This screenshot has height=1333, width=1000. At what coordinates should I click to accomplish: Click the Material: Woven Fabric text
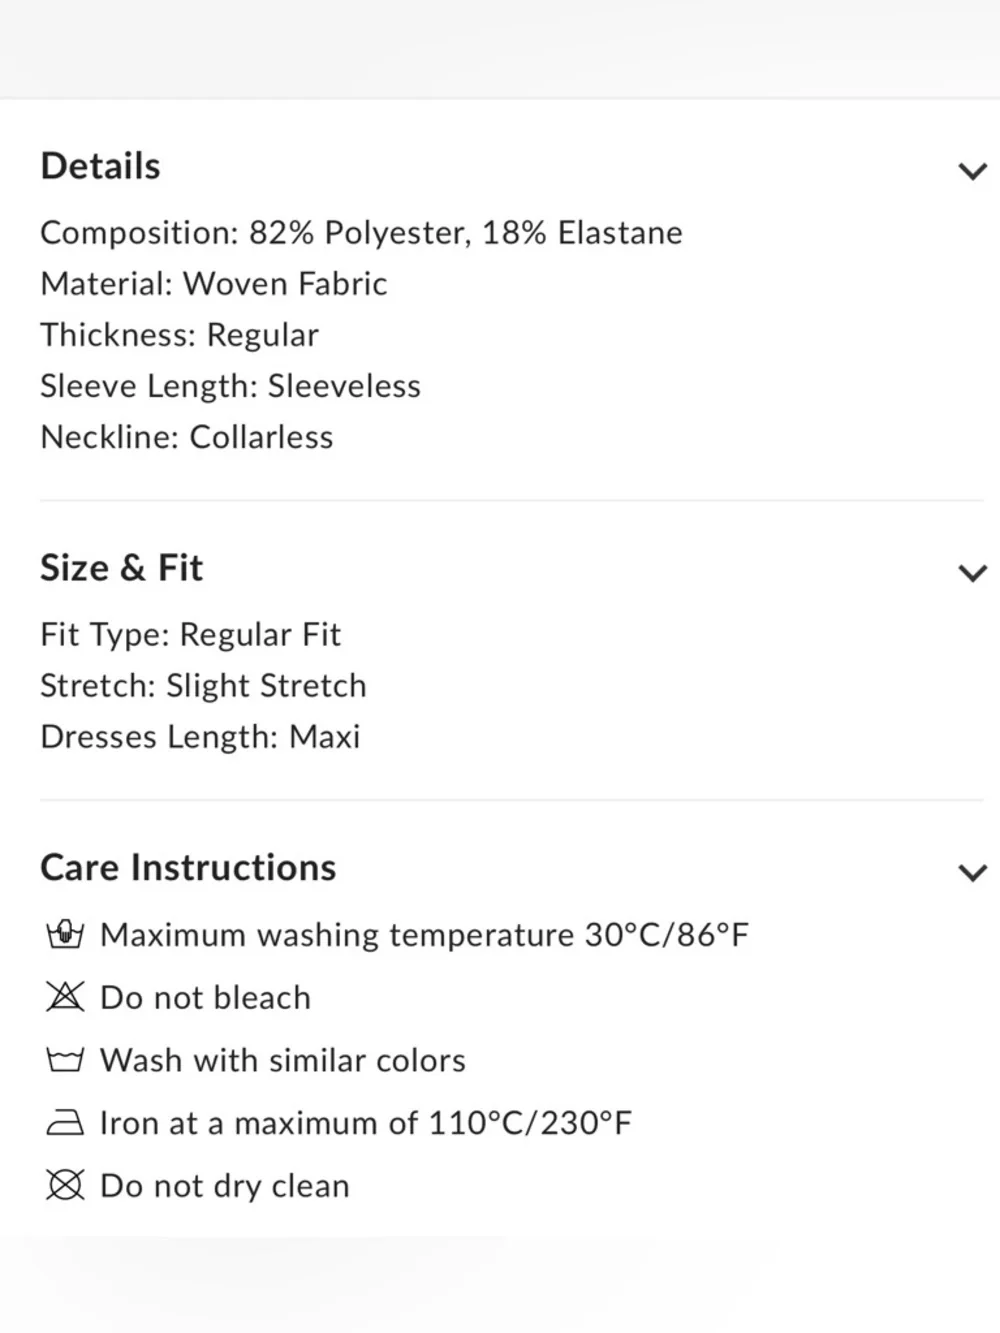point(213,284)
